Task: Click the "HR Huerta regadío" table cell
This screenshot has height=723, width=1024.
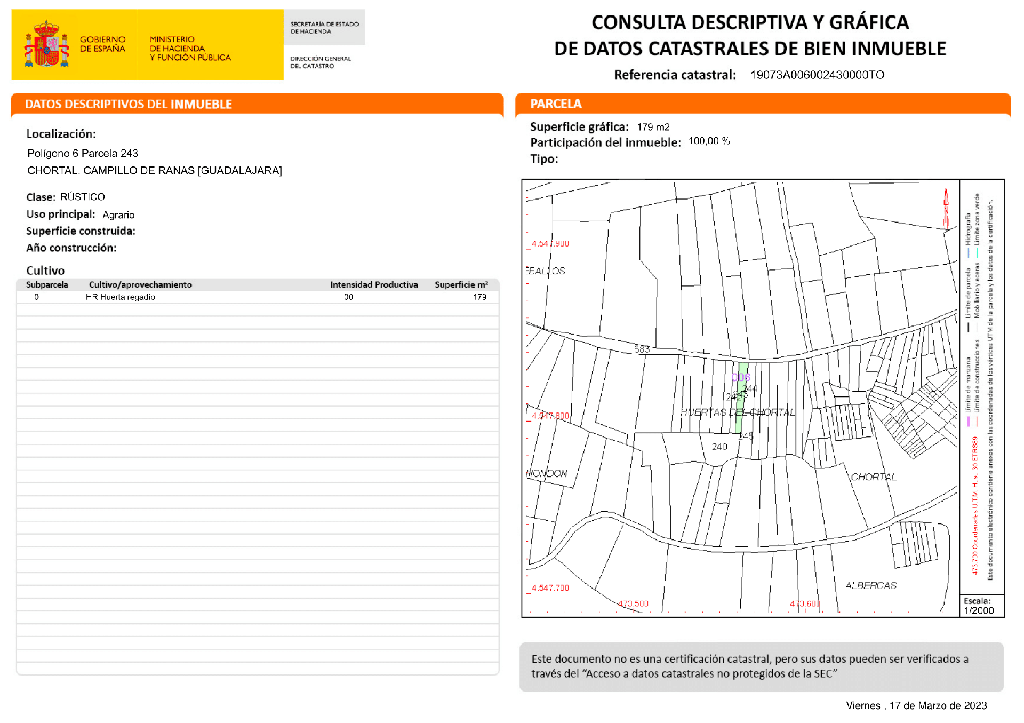Action: click(x=120, y=297)
